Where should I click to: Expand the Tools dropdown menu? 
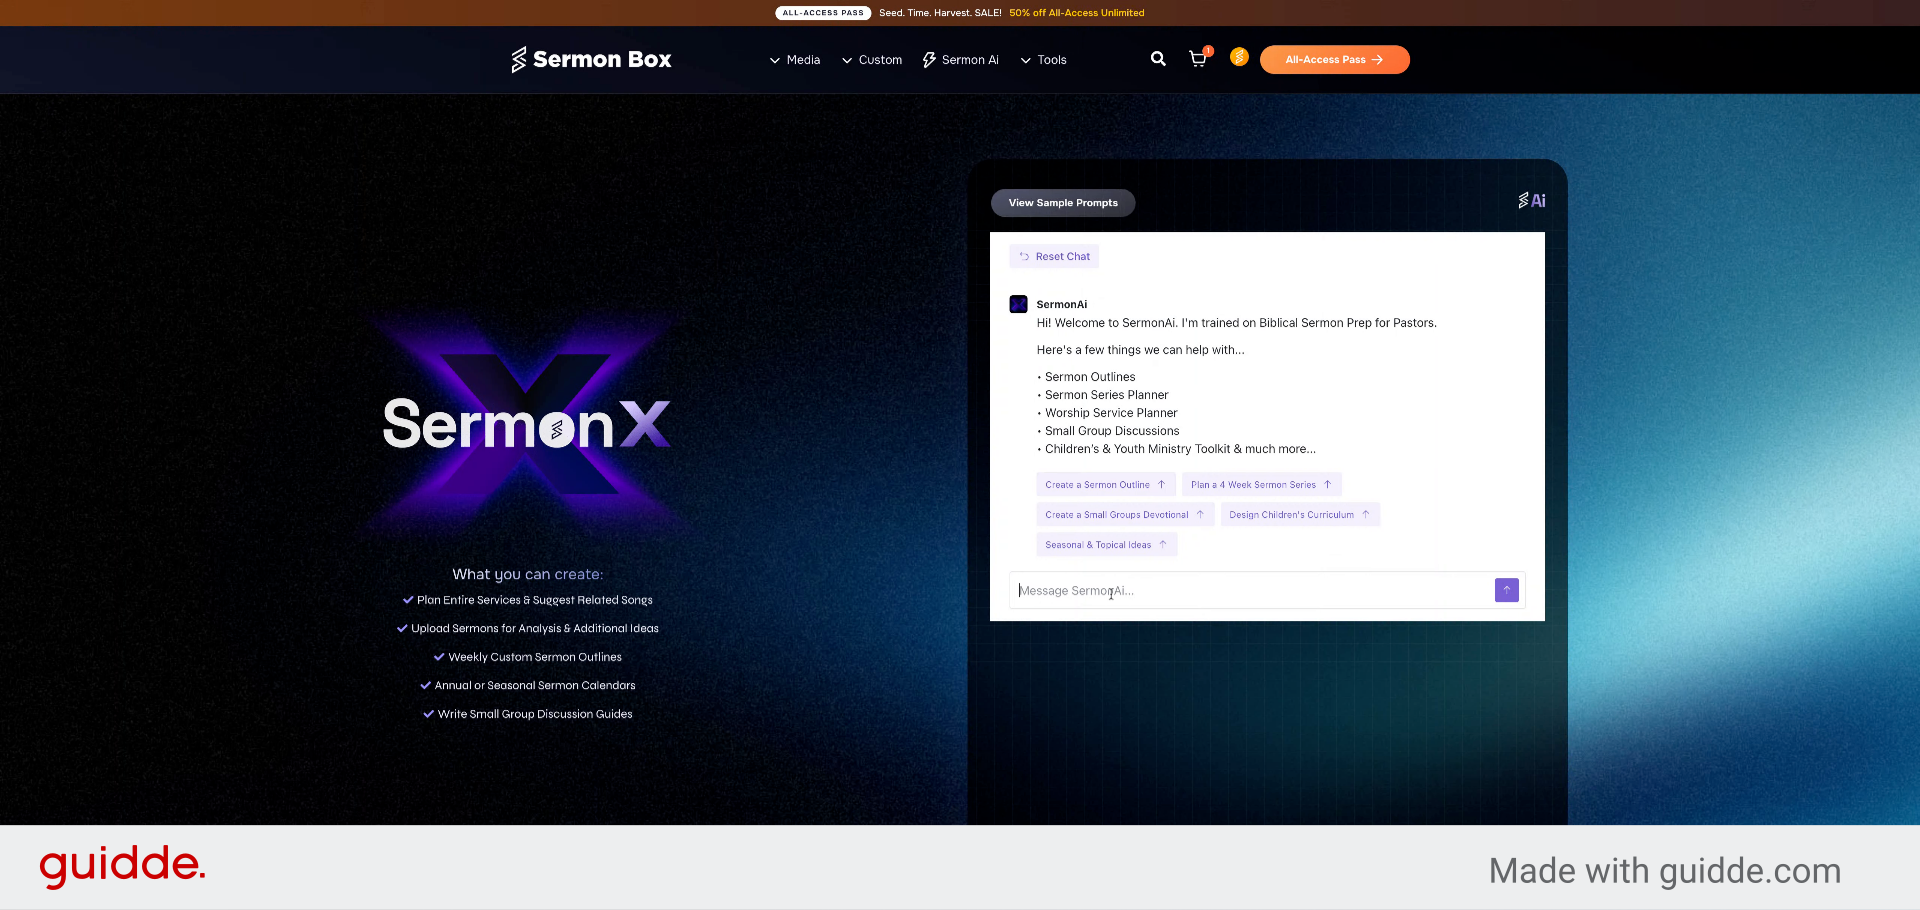pos(1043,60)
